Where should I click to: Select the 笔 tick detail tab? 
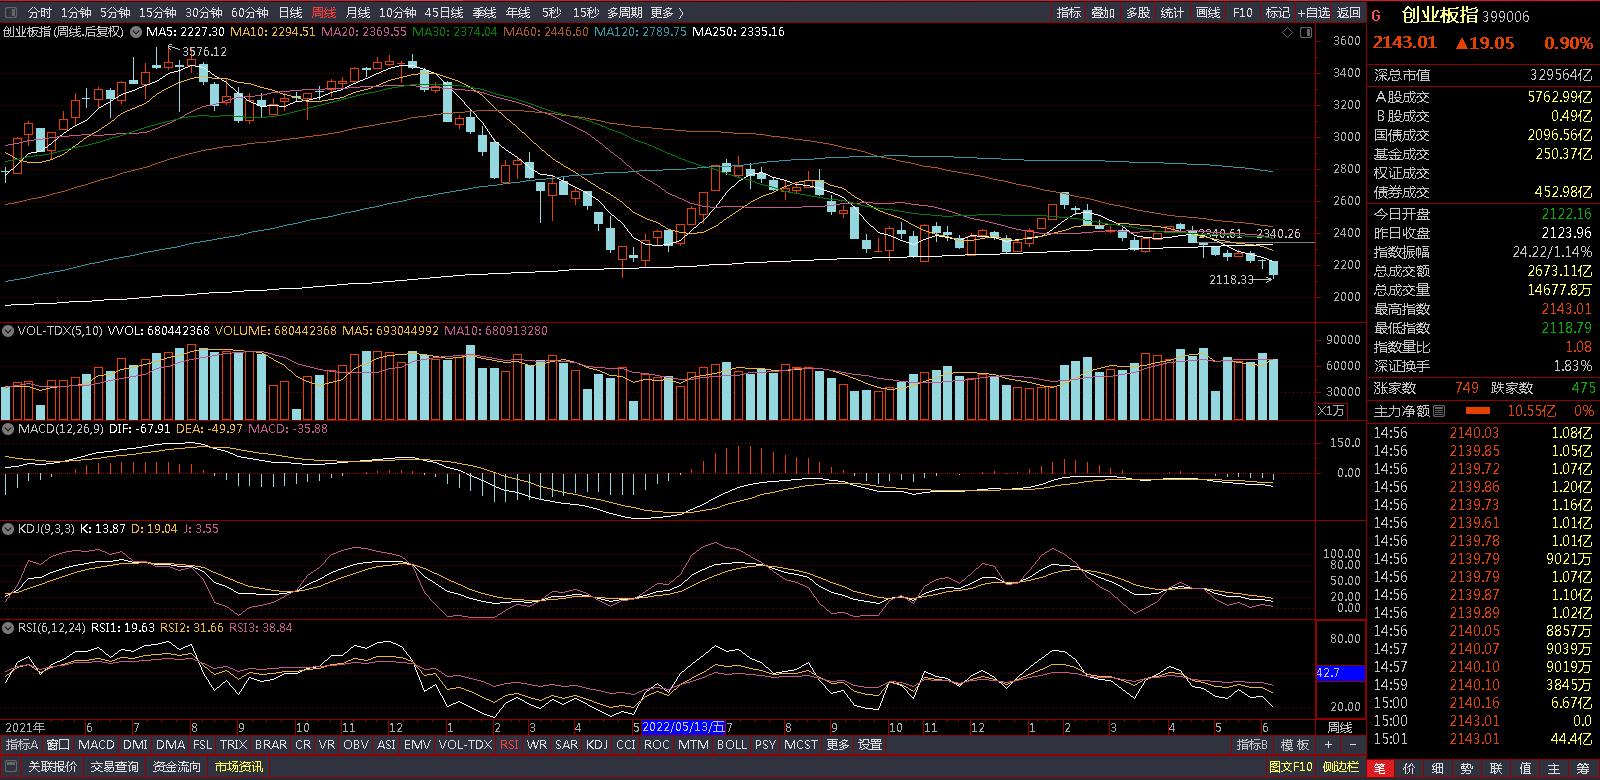tap(1380, 768)
